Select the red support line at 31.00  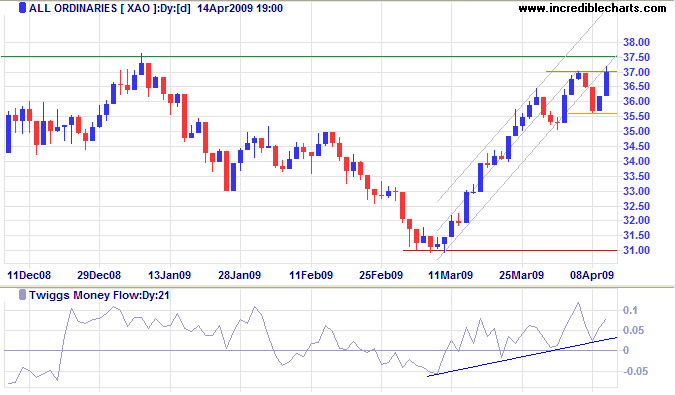pyautogui.click(x=510, y=250)
